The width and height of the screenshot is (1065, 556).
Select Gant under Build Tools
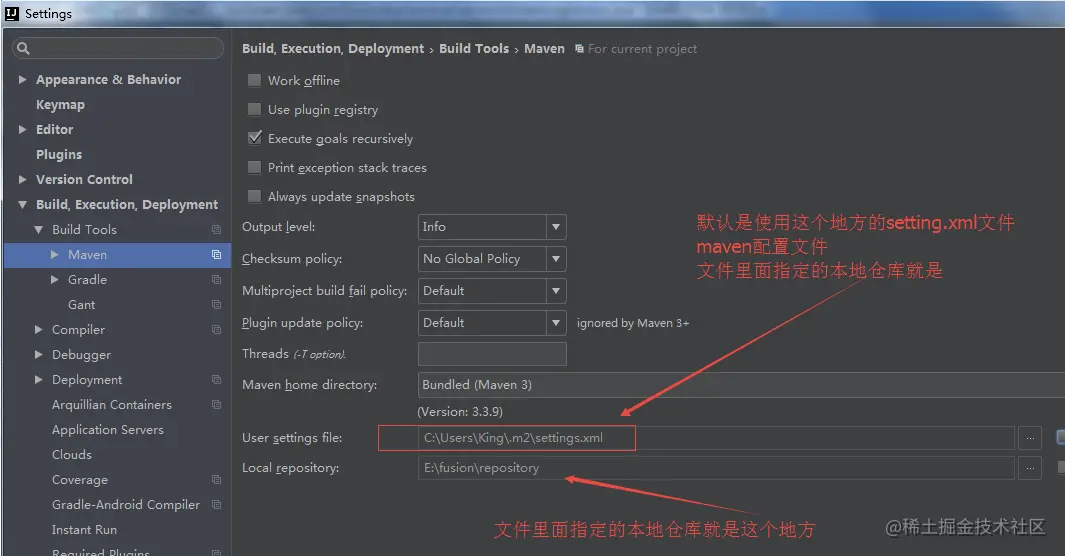click(x=82, y=305)
